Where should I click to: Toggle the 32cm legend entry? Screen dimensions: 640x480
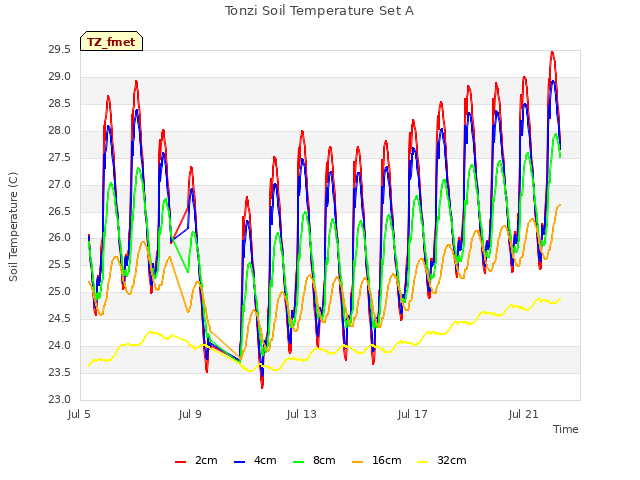pyautogui.click(x=442, y=460)
